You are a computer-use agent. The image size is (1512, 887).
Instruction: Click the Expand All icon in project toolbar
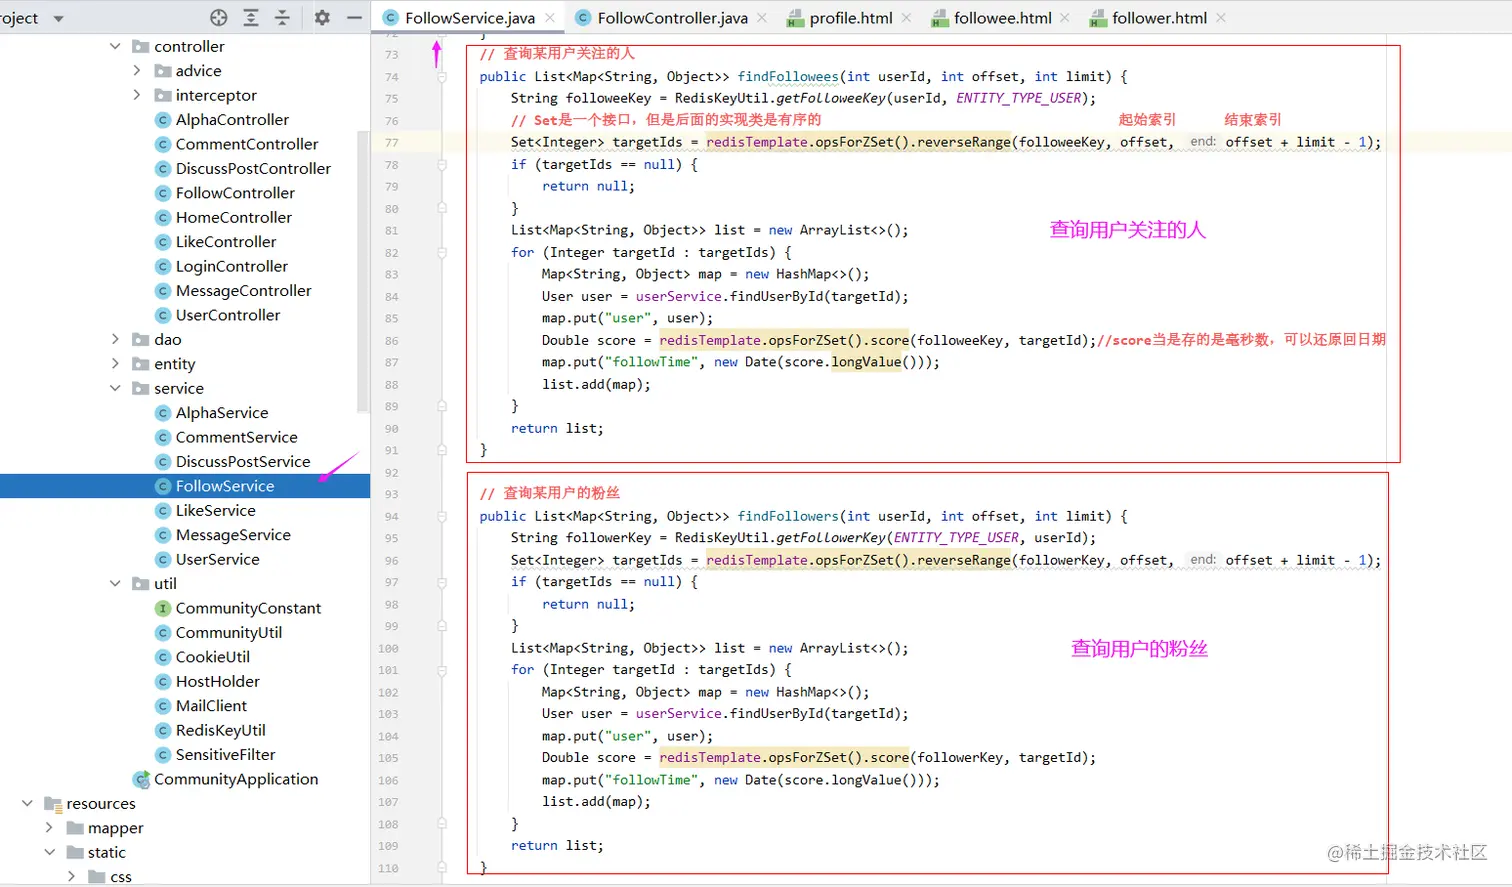point(251,18)
